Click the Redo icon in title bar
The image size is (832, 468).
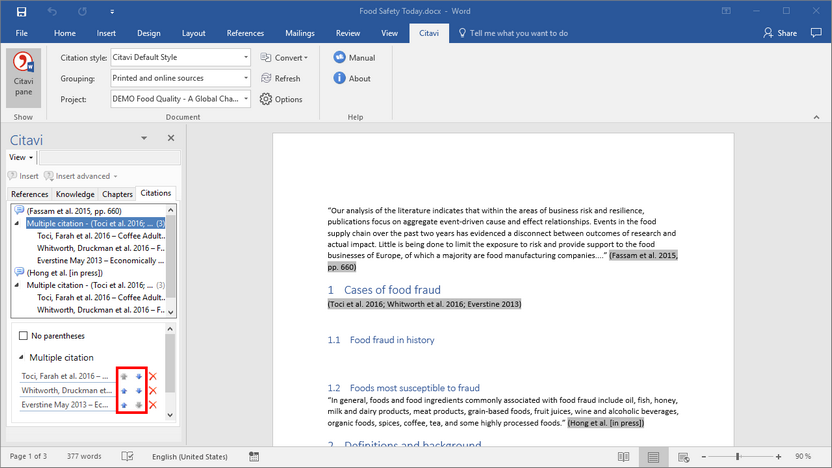pyautogui.click(x=82, y=11)
